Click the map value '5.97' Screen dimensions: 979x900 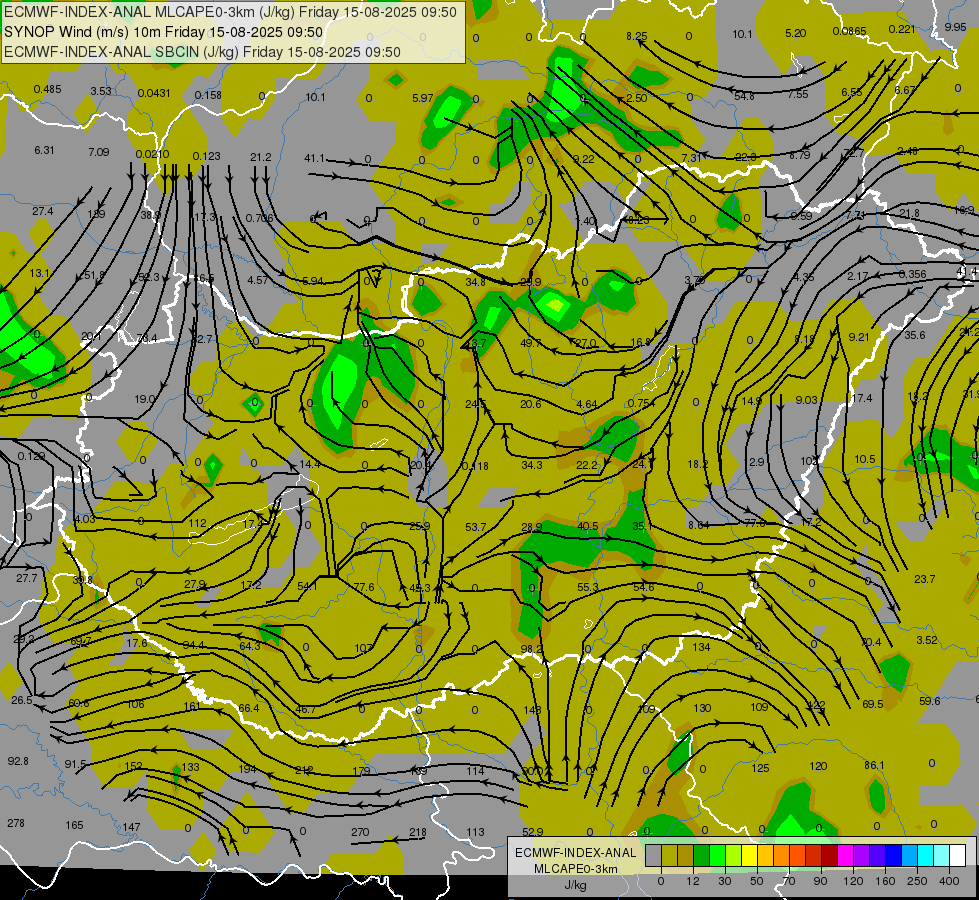click(423, 98)
